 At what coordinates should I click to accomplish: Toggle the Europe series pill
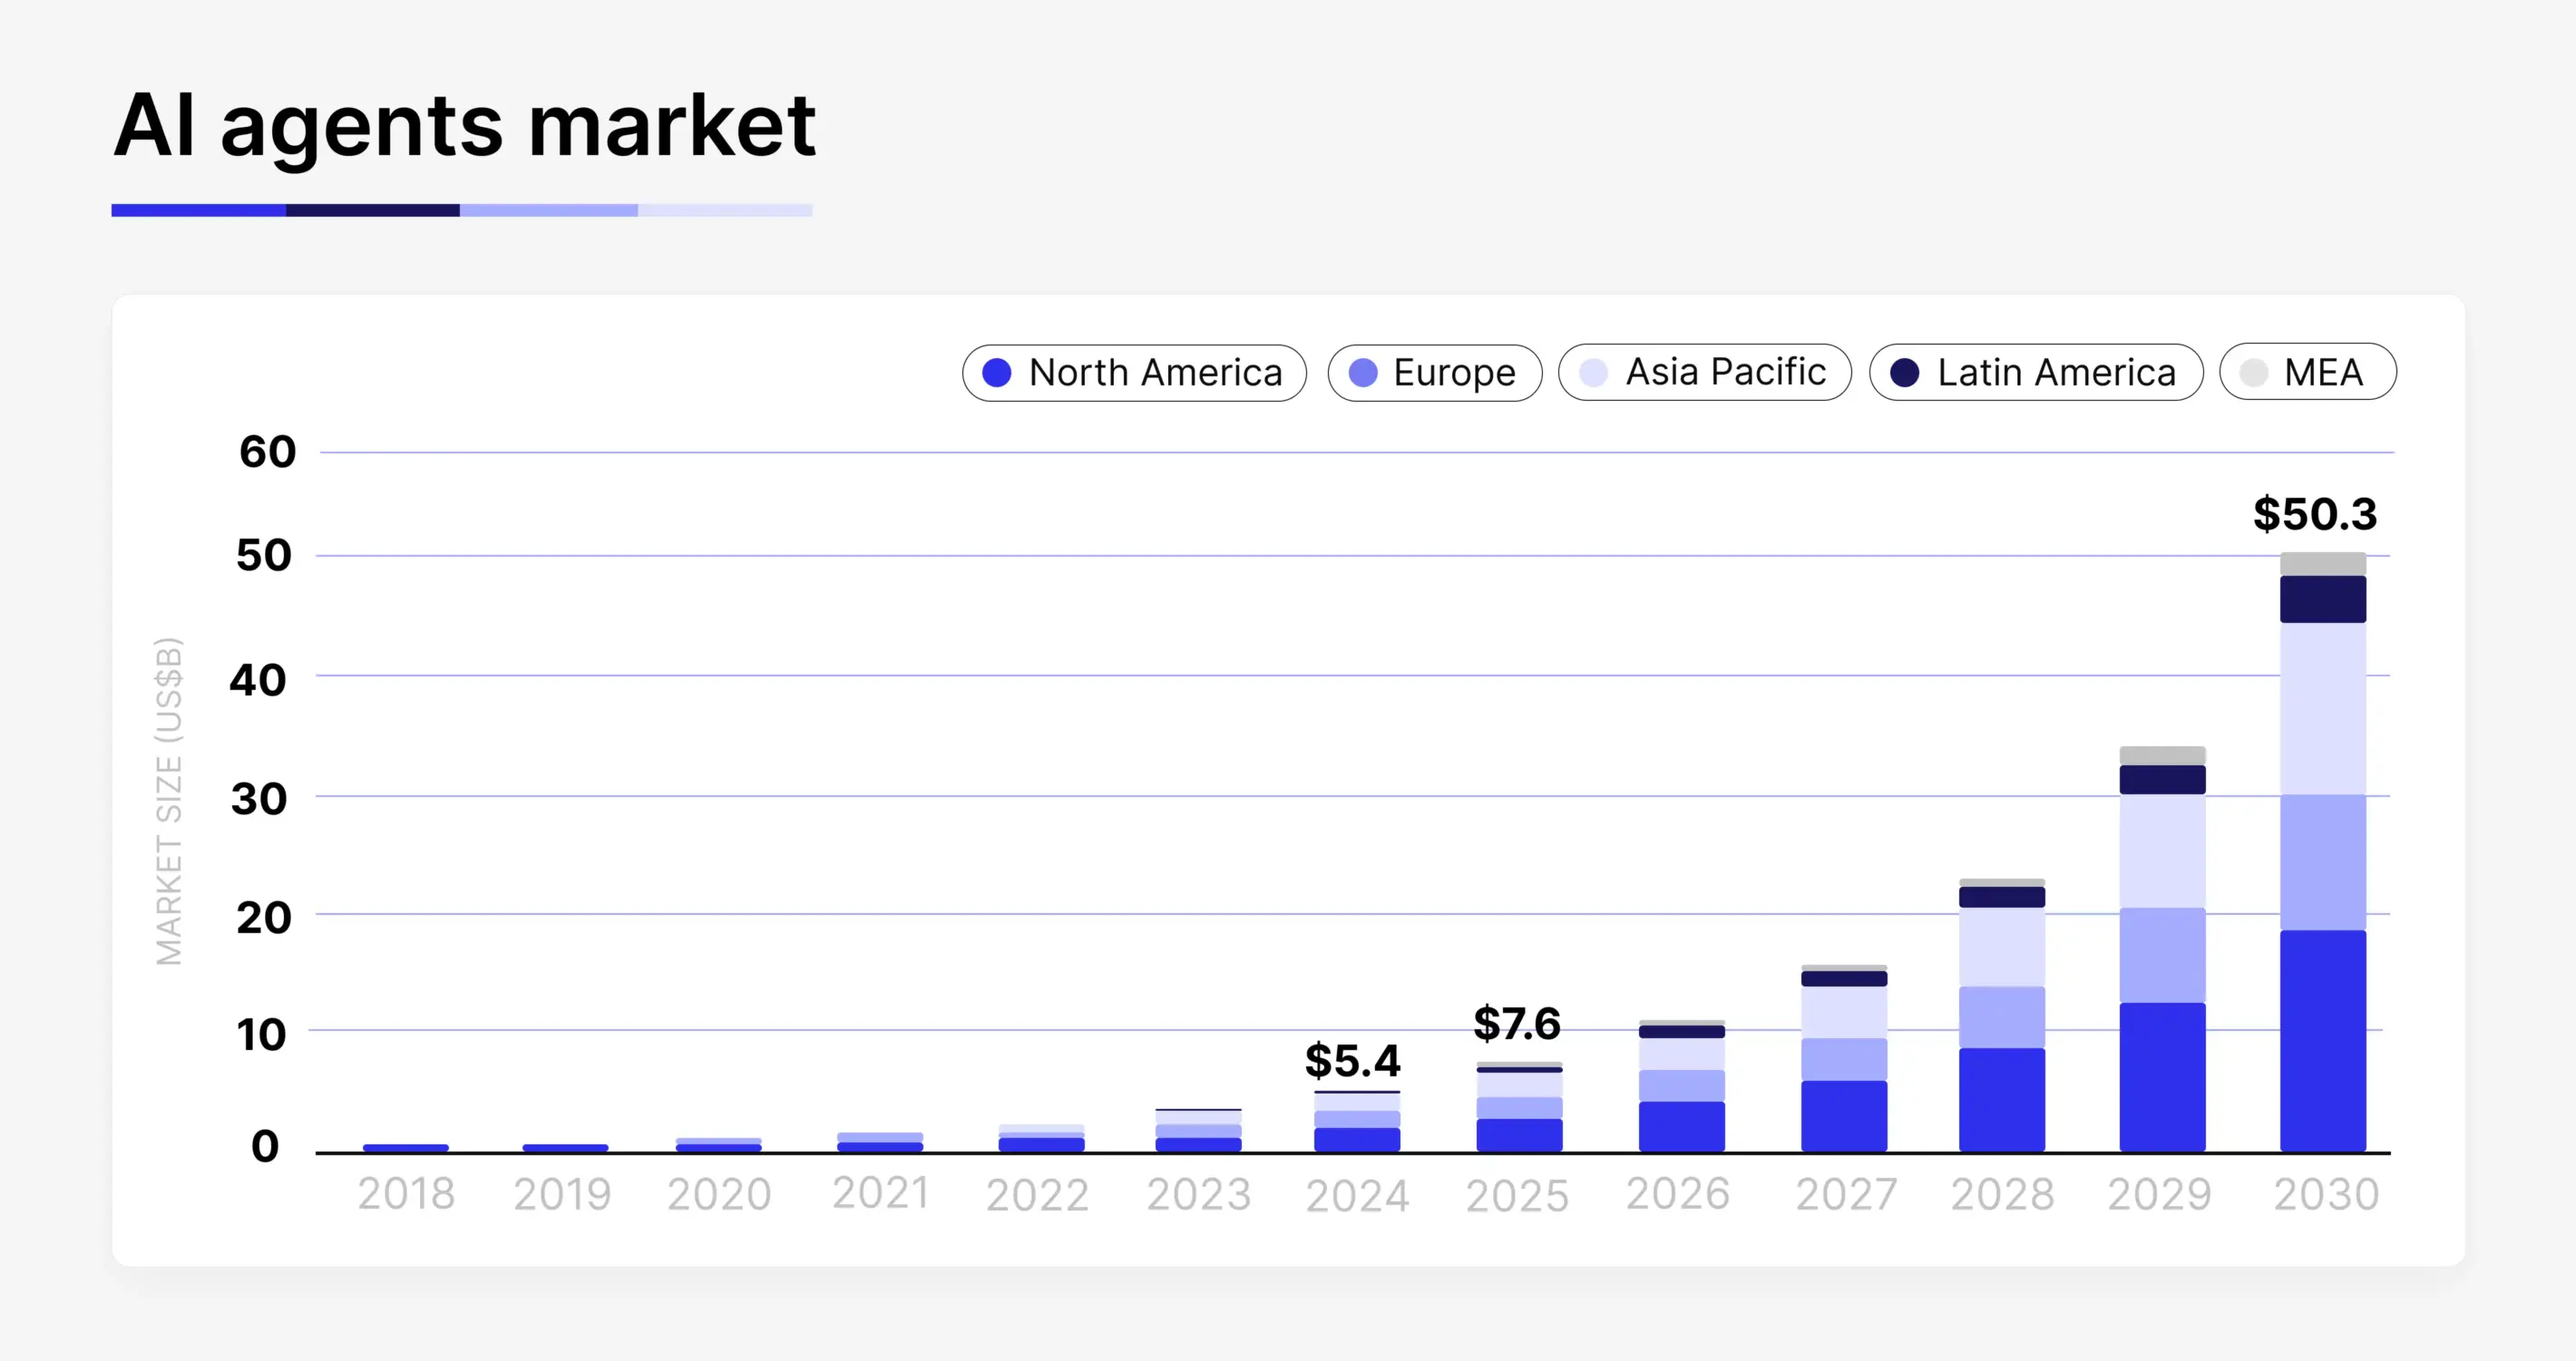1434,372
